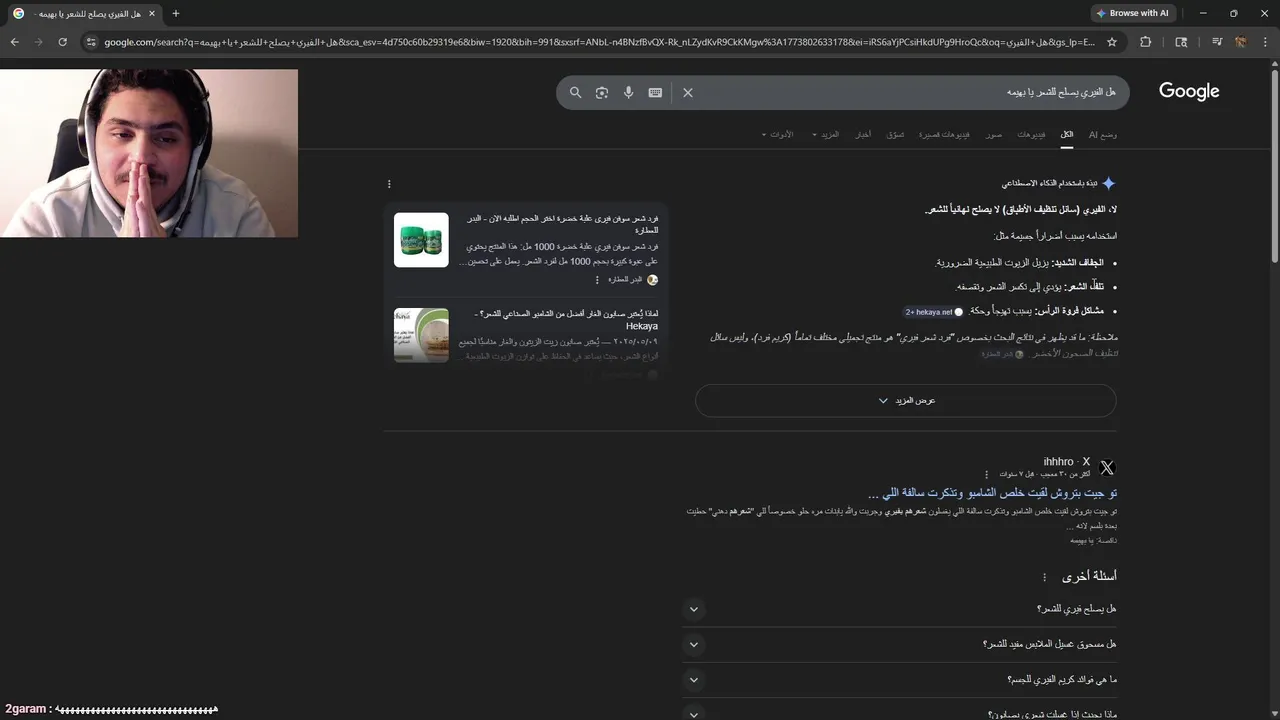Clear the search query with the X icon

point(688,92)
